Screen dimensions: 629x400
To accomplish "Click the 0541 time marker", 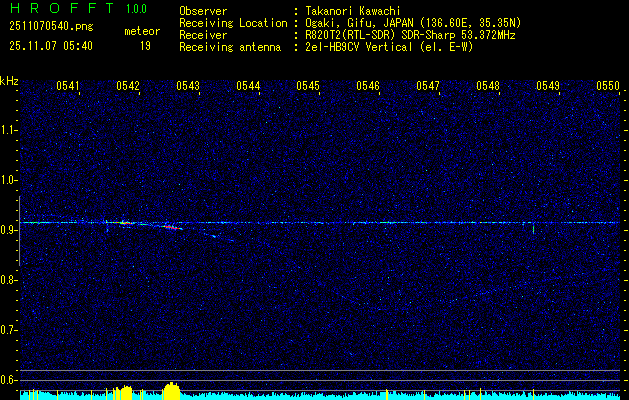I will [68, 87].
